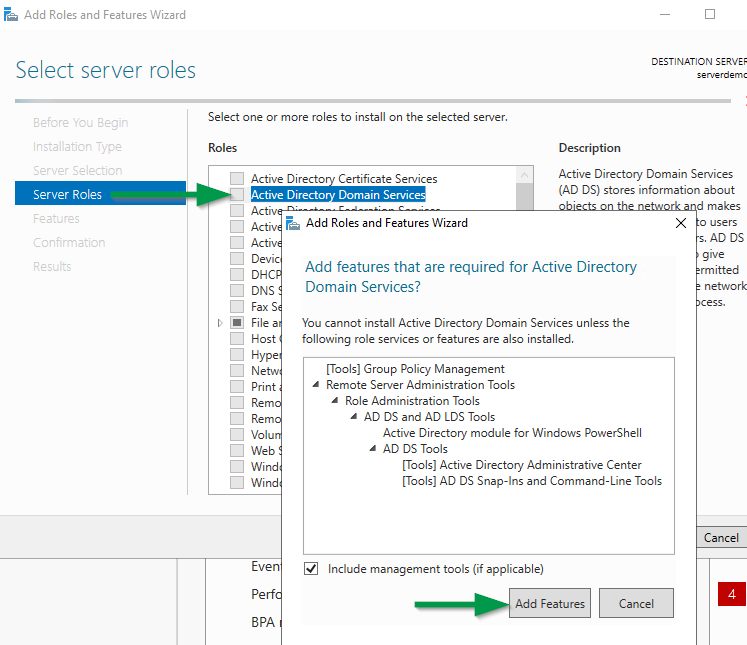Click the Add Features button
Viewport: 747px width, 645px height.
550,603
